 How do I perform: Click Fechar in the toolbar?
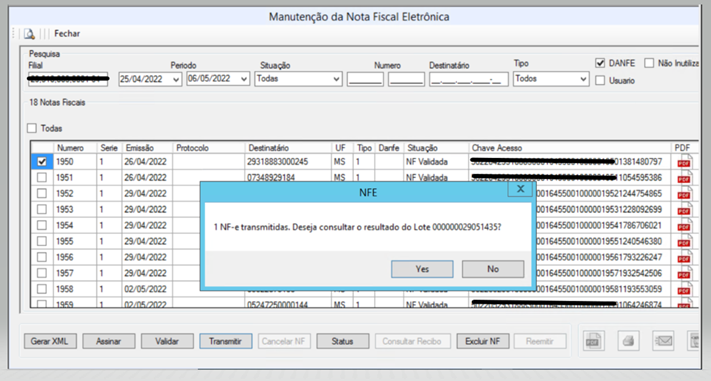(67, 34)
